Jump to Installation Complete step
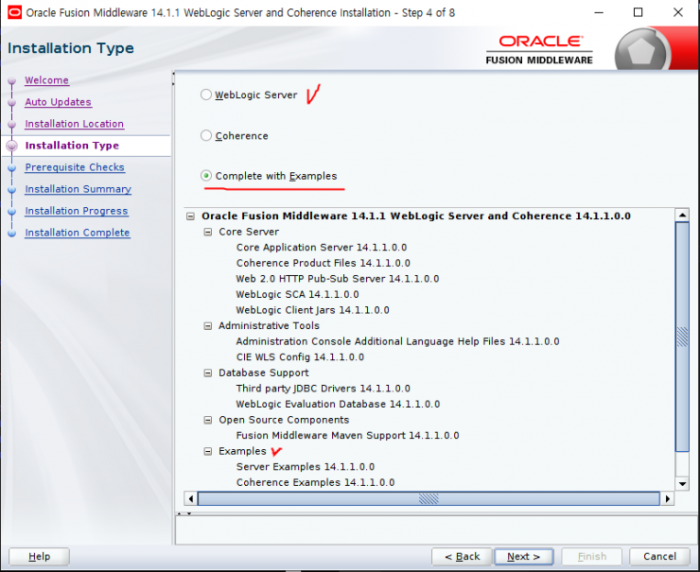The width and height of the screenshot is (700, 572). click(77, 233)
